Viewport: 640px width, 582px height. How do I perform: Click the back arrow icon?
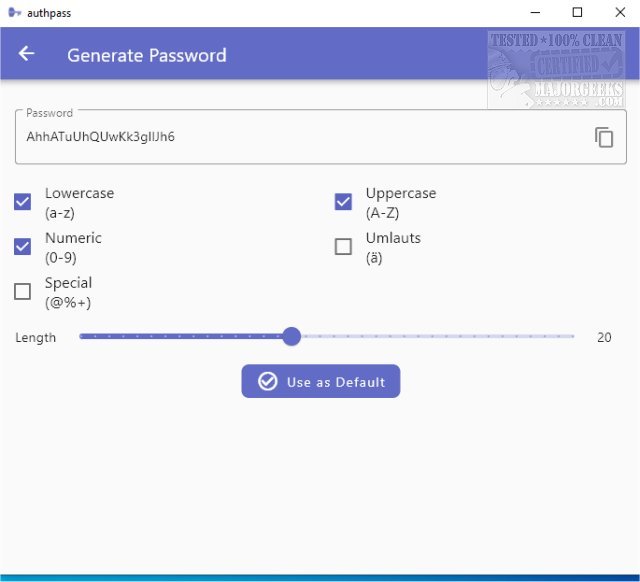[26, 54]
